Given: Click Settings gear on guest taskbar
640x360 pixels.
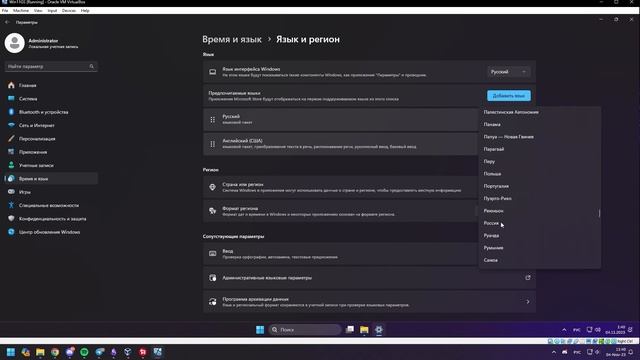Looking at the screenshot, I should pyautogui.click(x=379, y=329).
